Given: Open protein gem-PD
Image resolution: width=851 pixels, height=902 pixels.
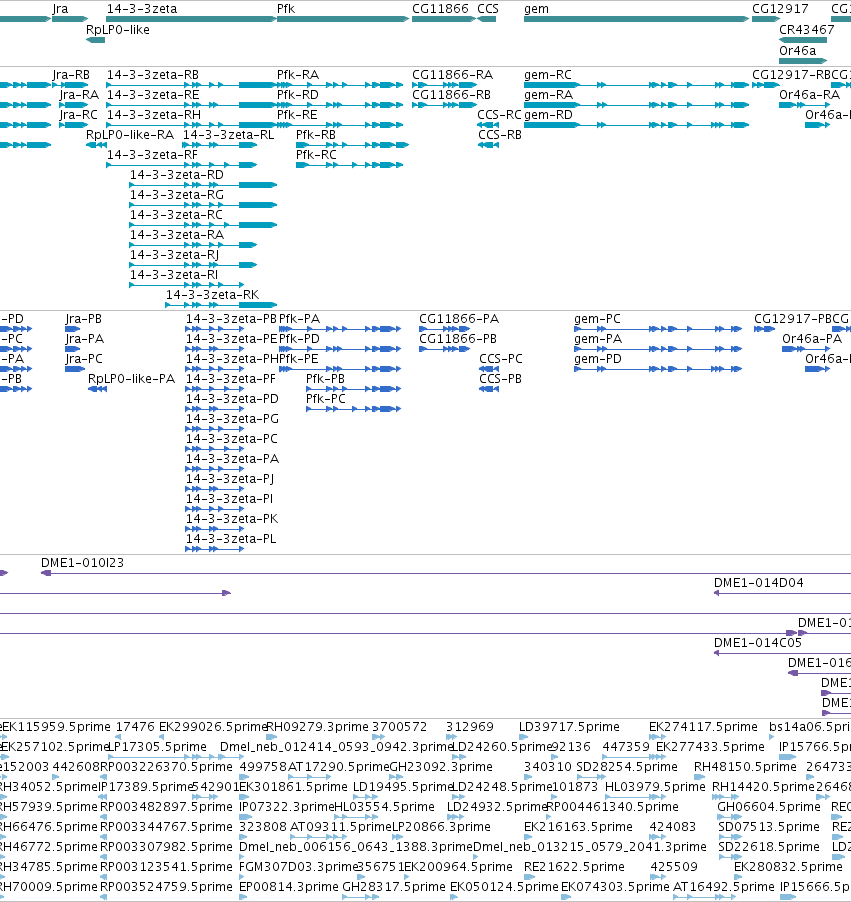Looking at the screenshot, I should click(598, 359).
